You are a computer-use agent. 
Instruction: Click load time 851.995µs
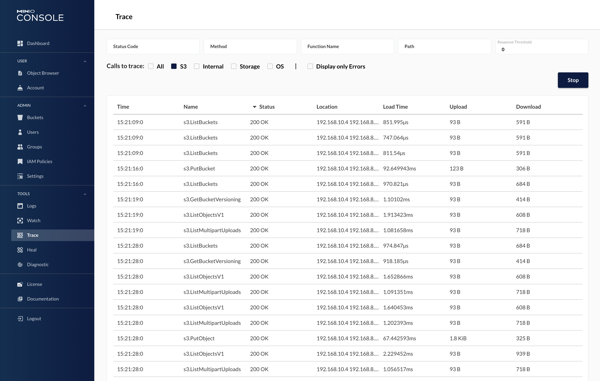coord(395,122)
